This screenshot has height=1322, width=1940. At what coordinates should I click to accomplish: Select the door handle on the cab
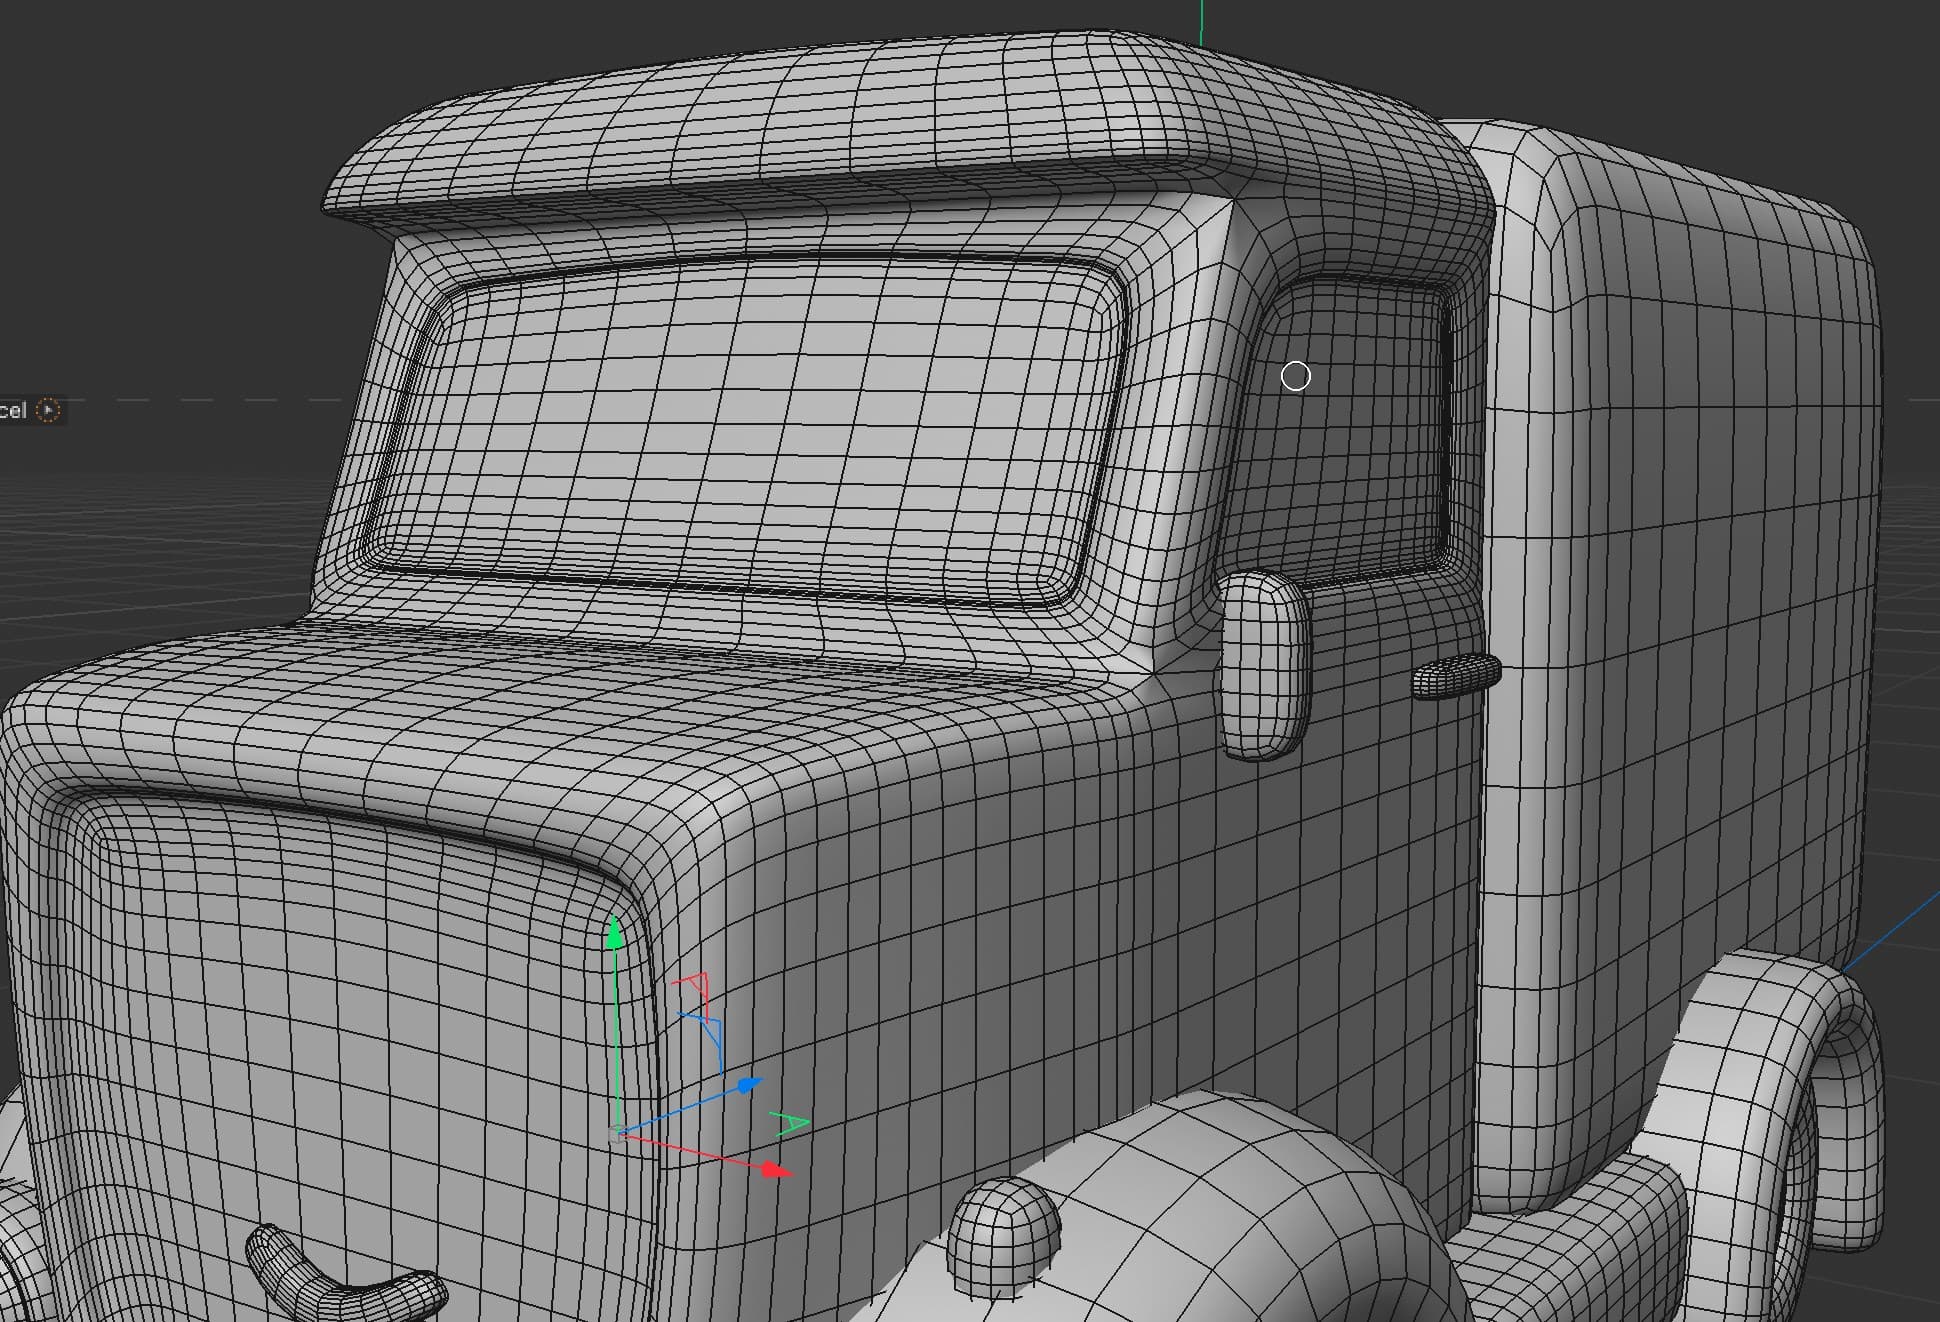coord(1456,675)
